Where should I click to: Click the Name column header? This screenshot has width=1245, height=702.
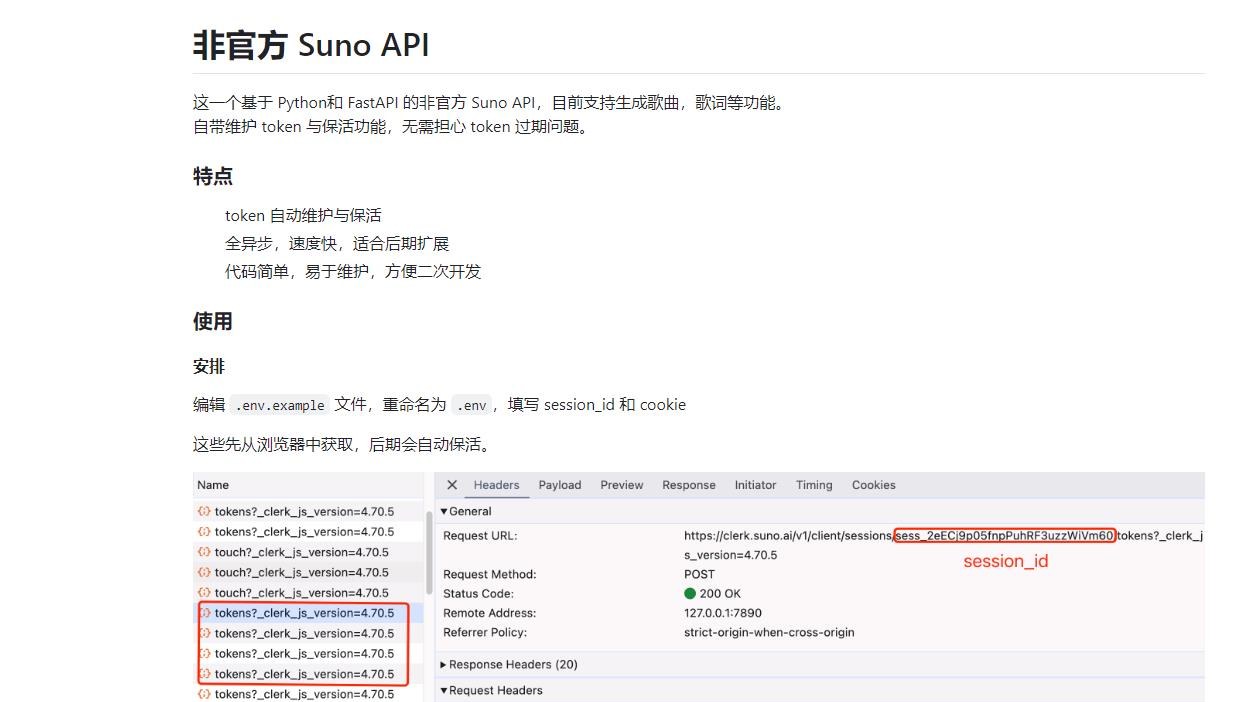(x=213, y=485)
